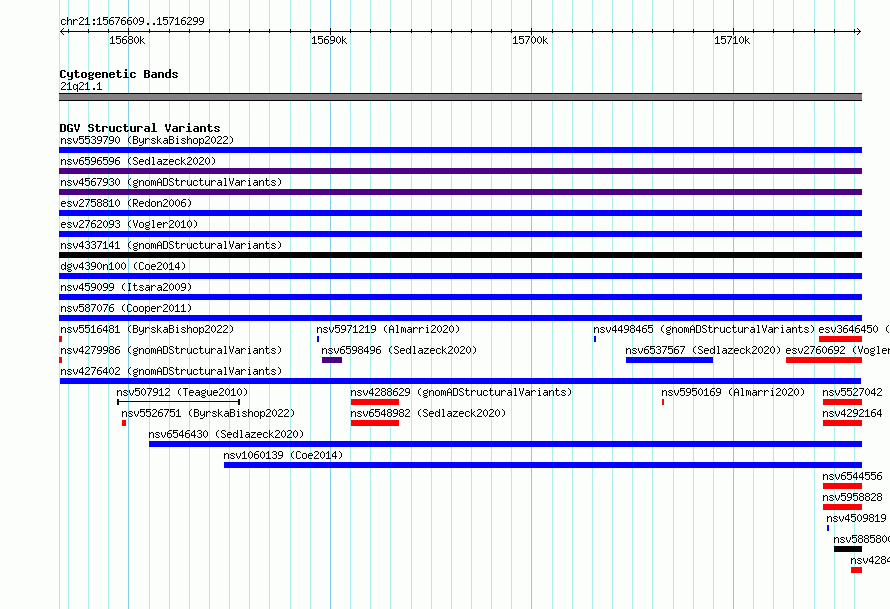Select the red bar under nsv6544556

click(x=842, y=486)
